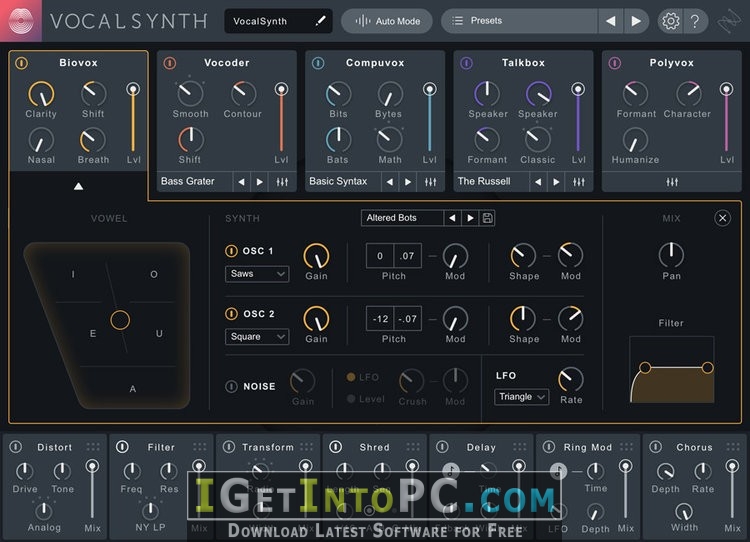Open the LFO Triangle shape dropdown
This screenshot has height=542, width=750.
point(521,397)
